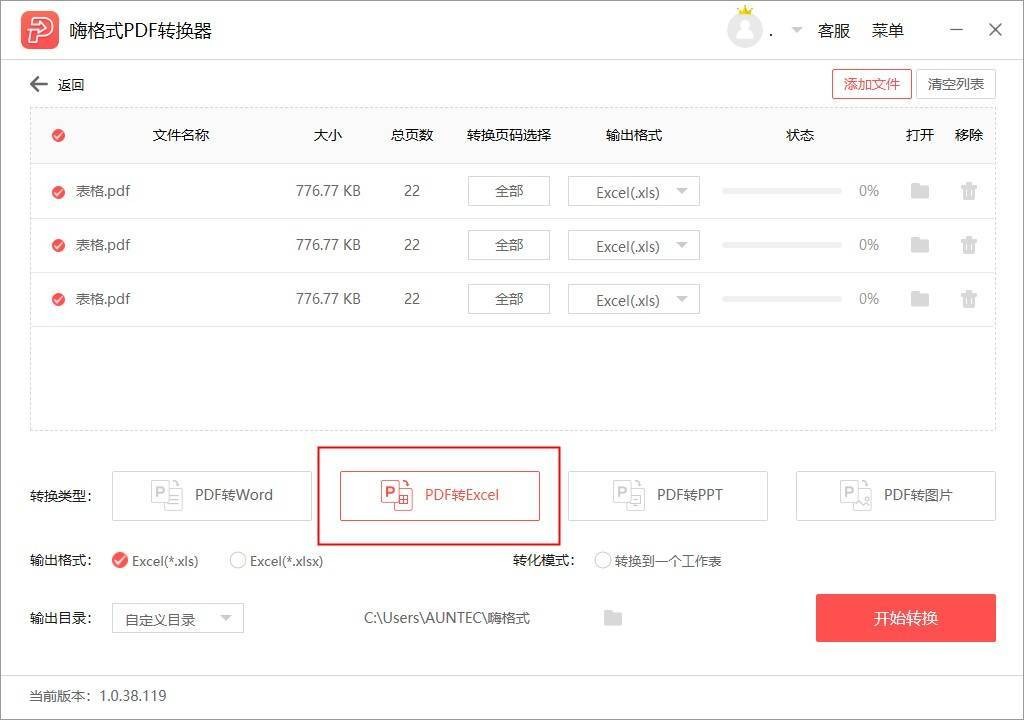This screenshot has height=720, width=1024.
Task: Switch to the PDF转Word conversion type
Action: click(x=212, y=496)
